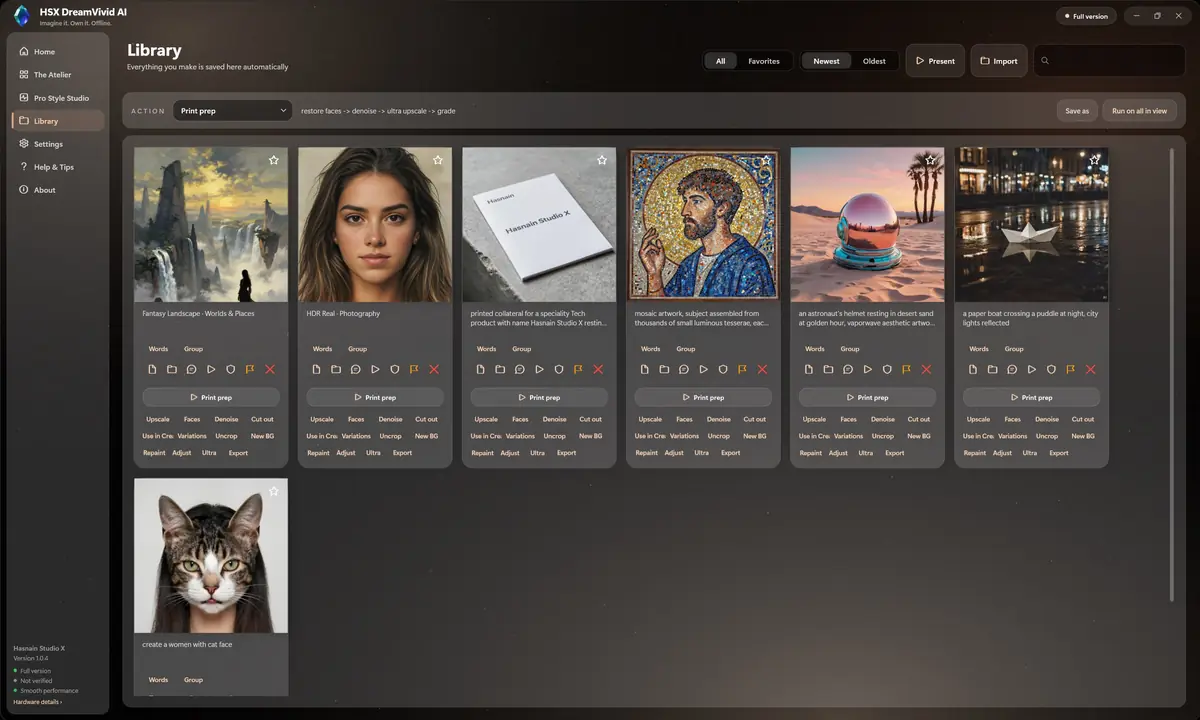
Task: Click the orange flag on astronaut's helmet card
Action: (906, 369)
